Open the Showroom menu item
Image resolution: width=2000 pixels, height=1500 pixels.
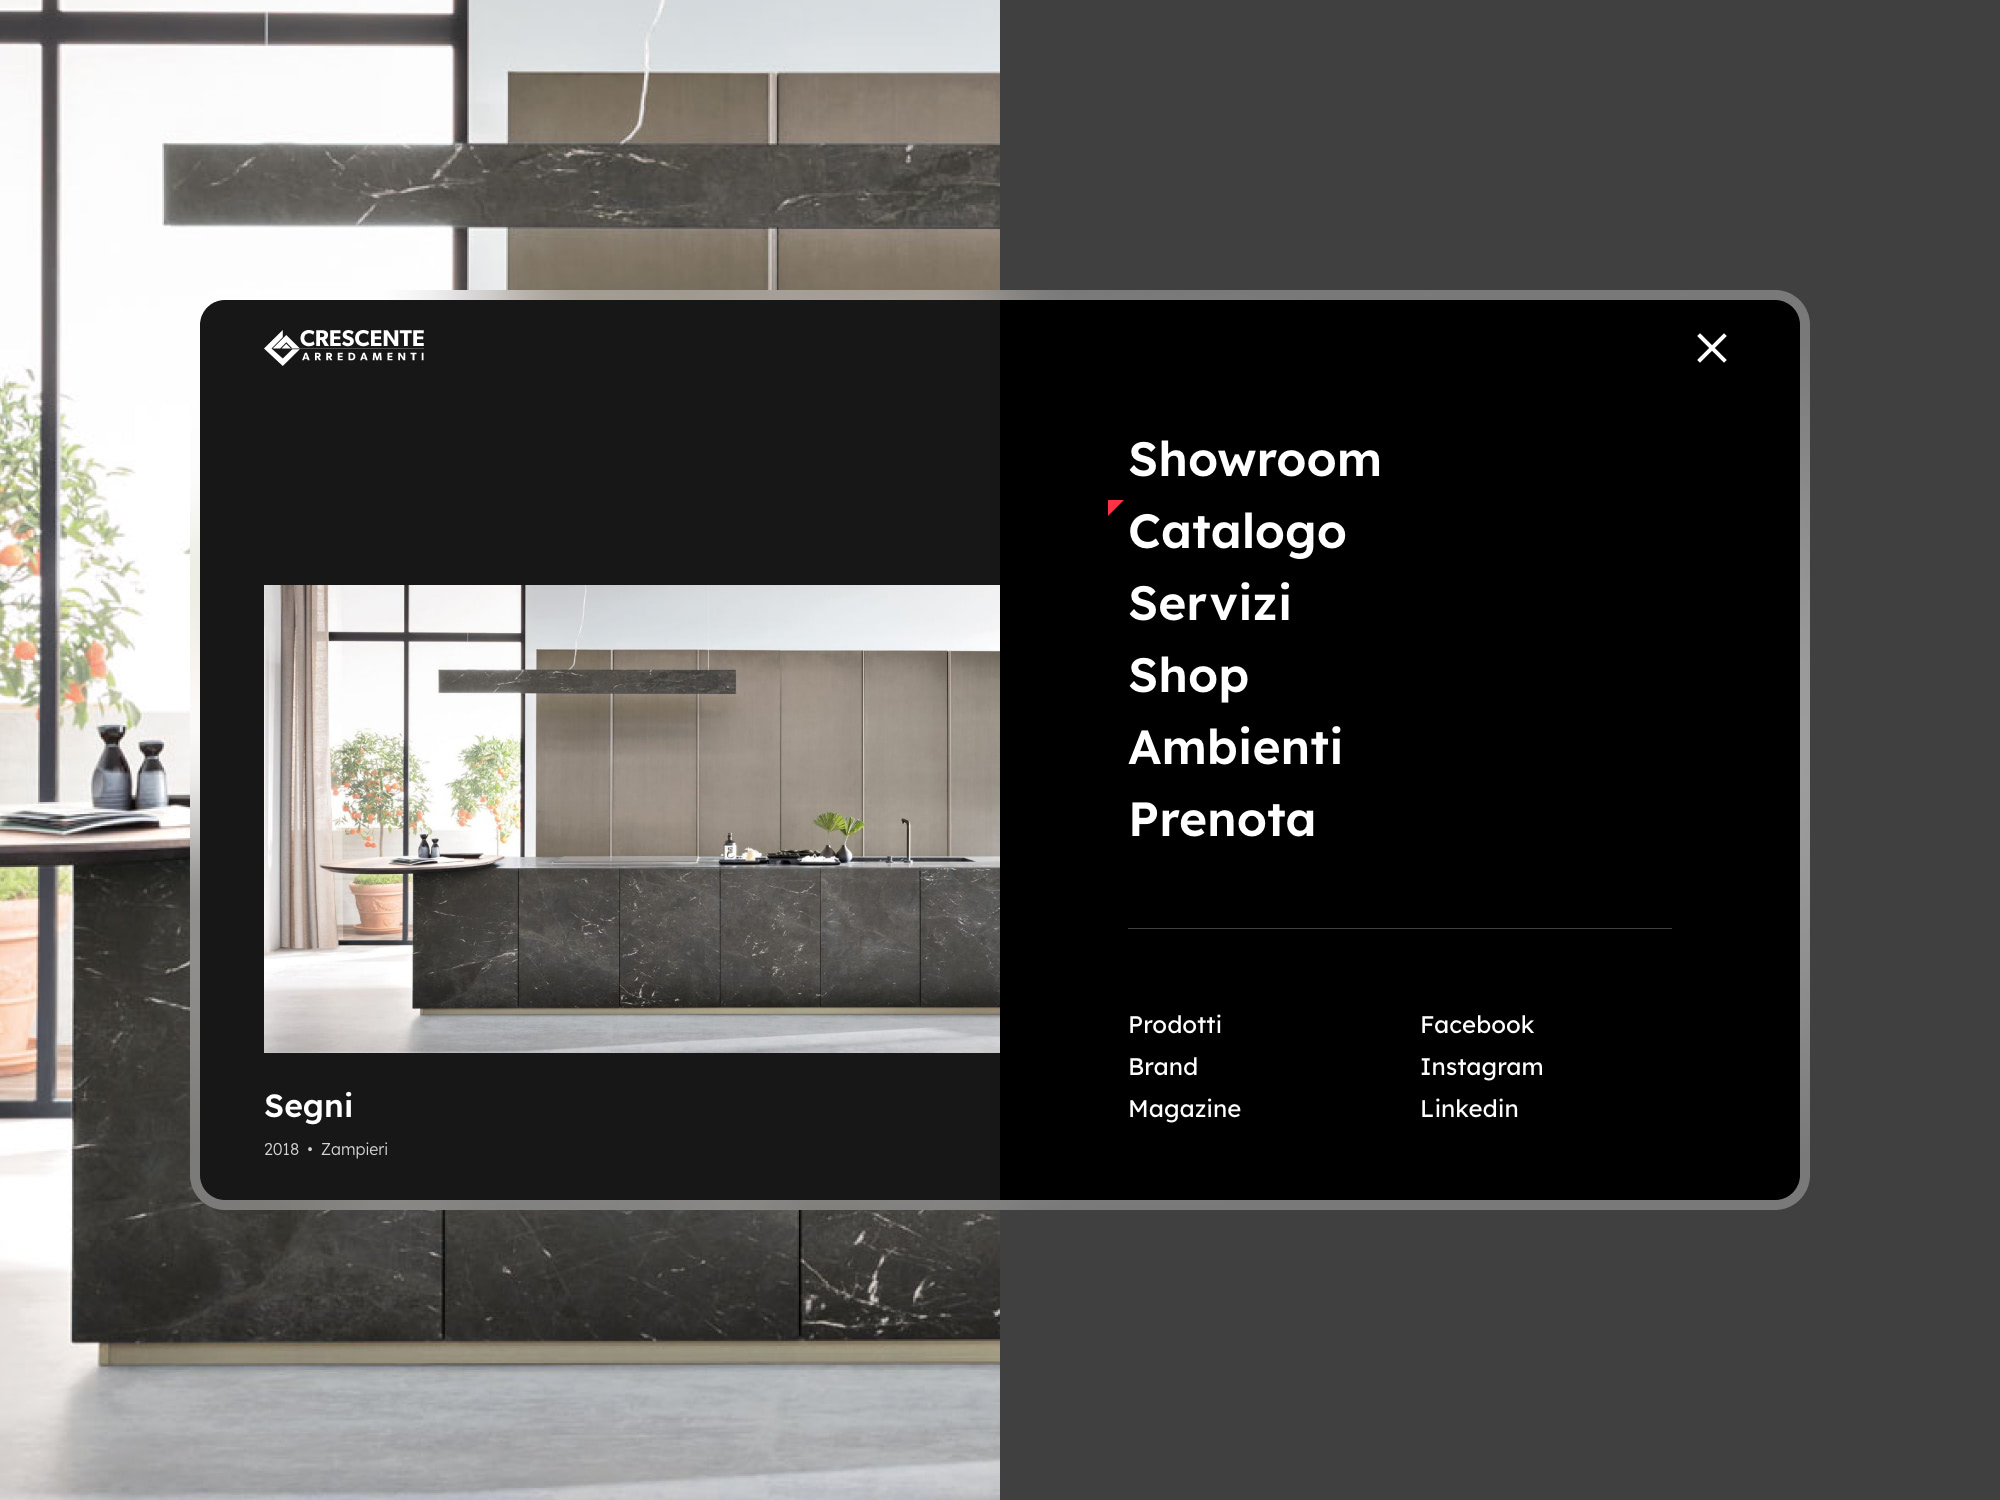(1254, 460)
